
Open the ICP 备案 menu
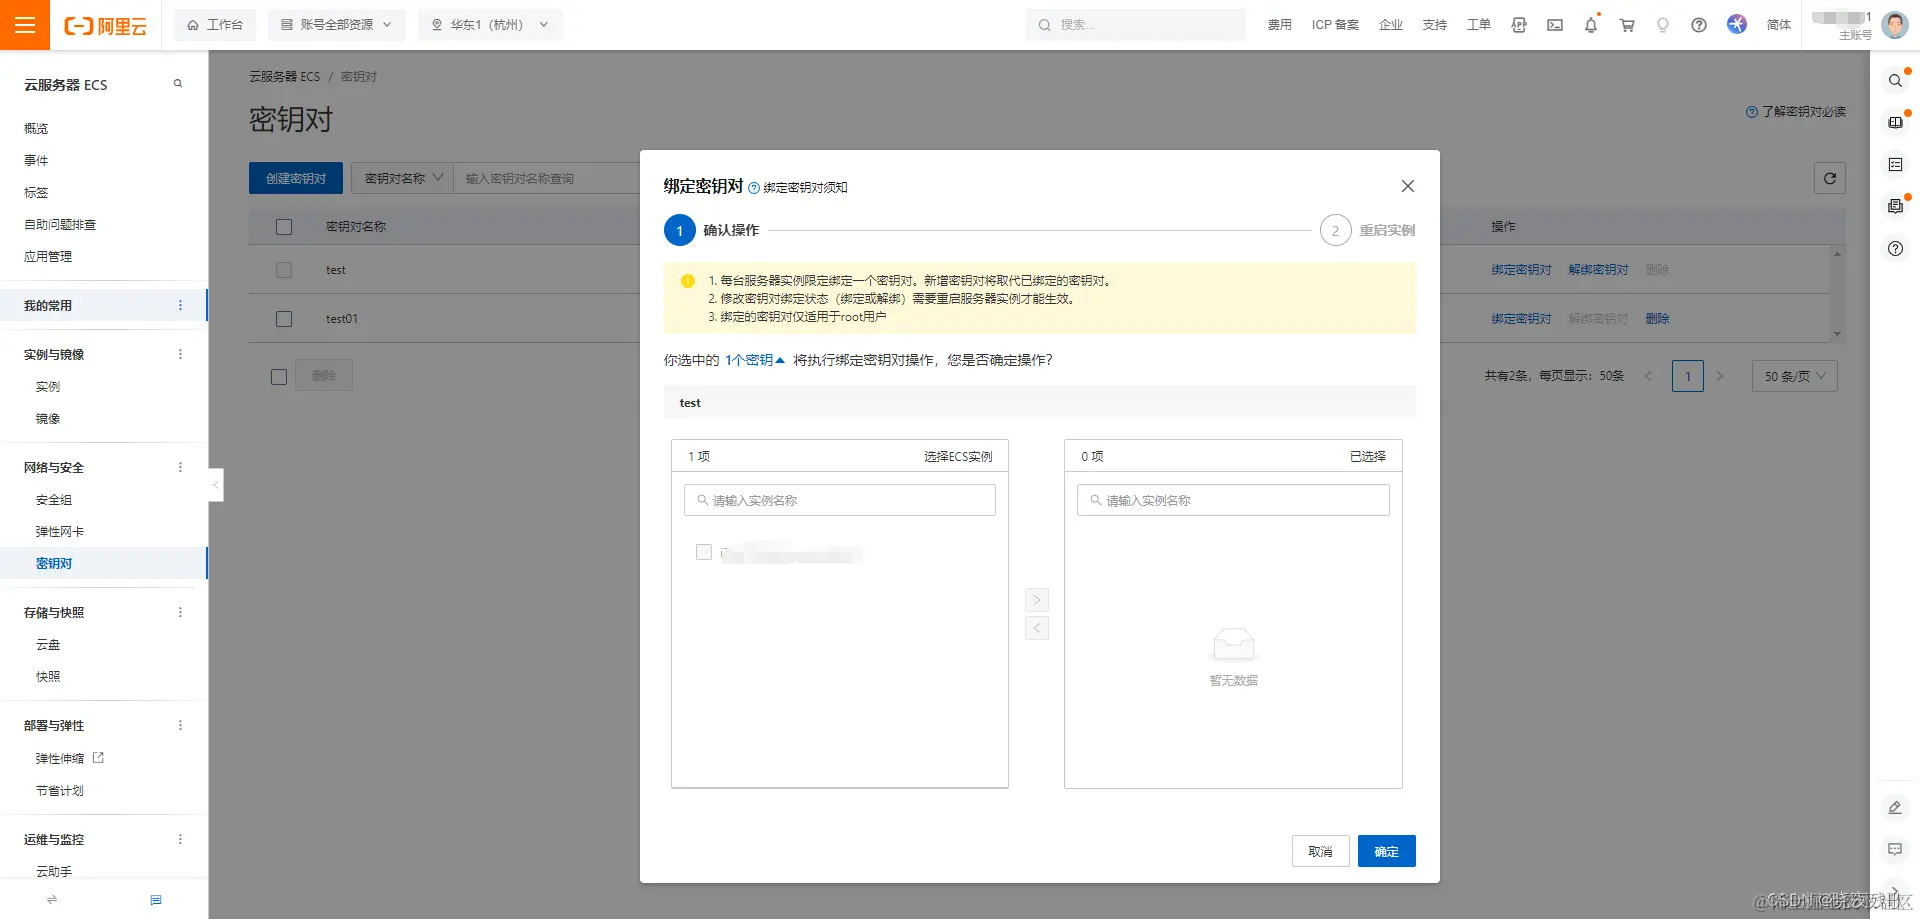click(x=1335, y=25)
